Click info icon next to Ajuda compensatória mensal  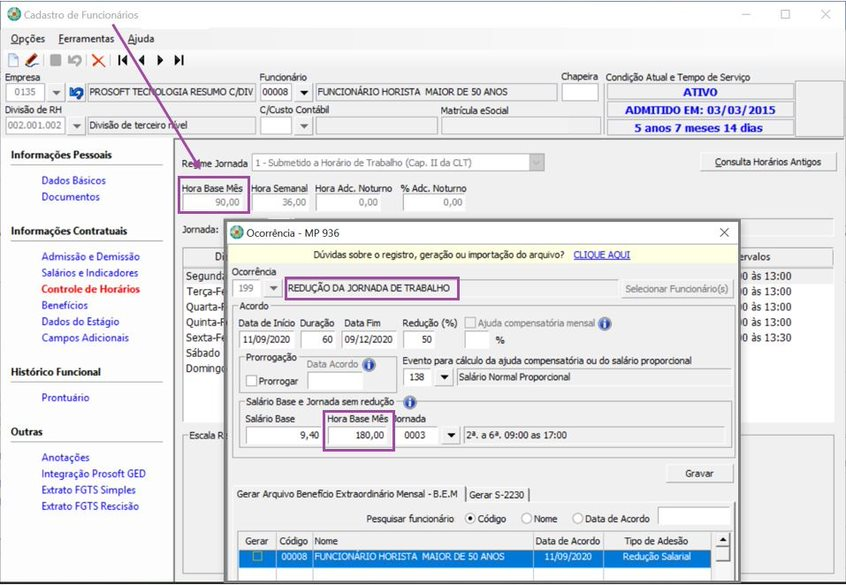tap(604, 324)
